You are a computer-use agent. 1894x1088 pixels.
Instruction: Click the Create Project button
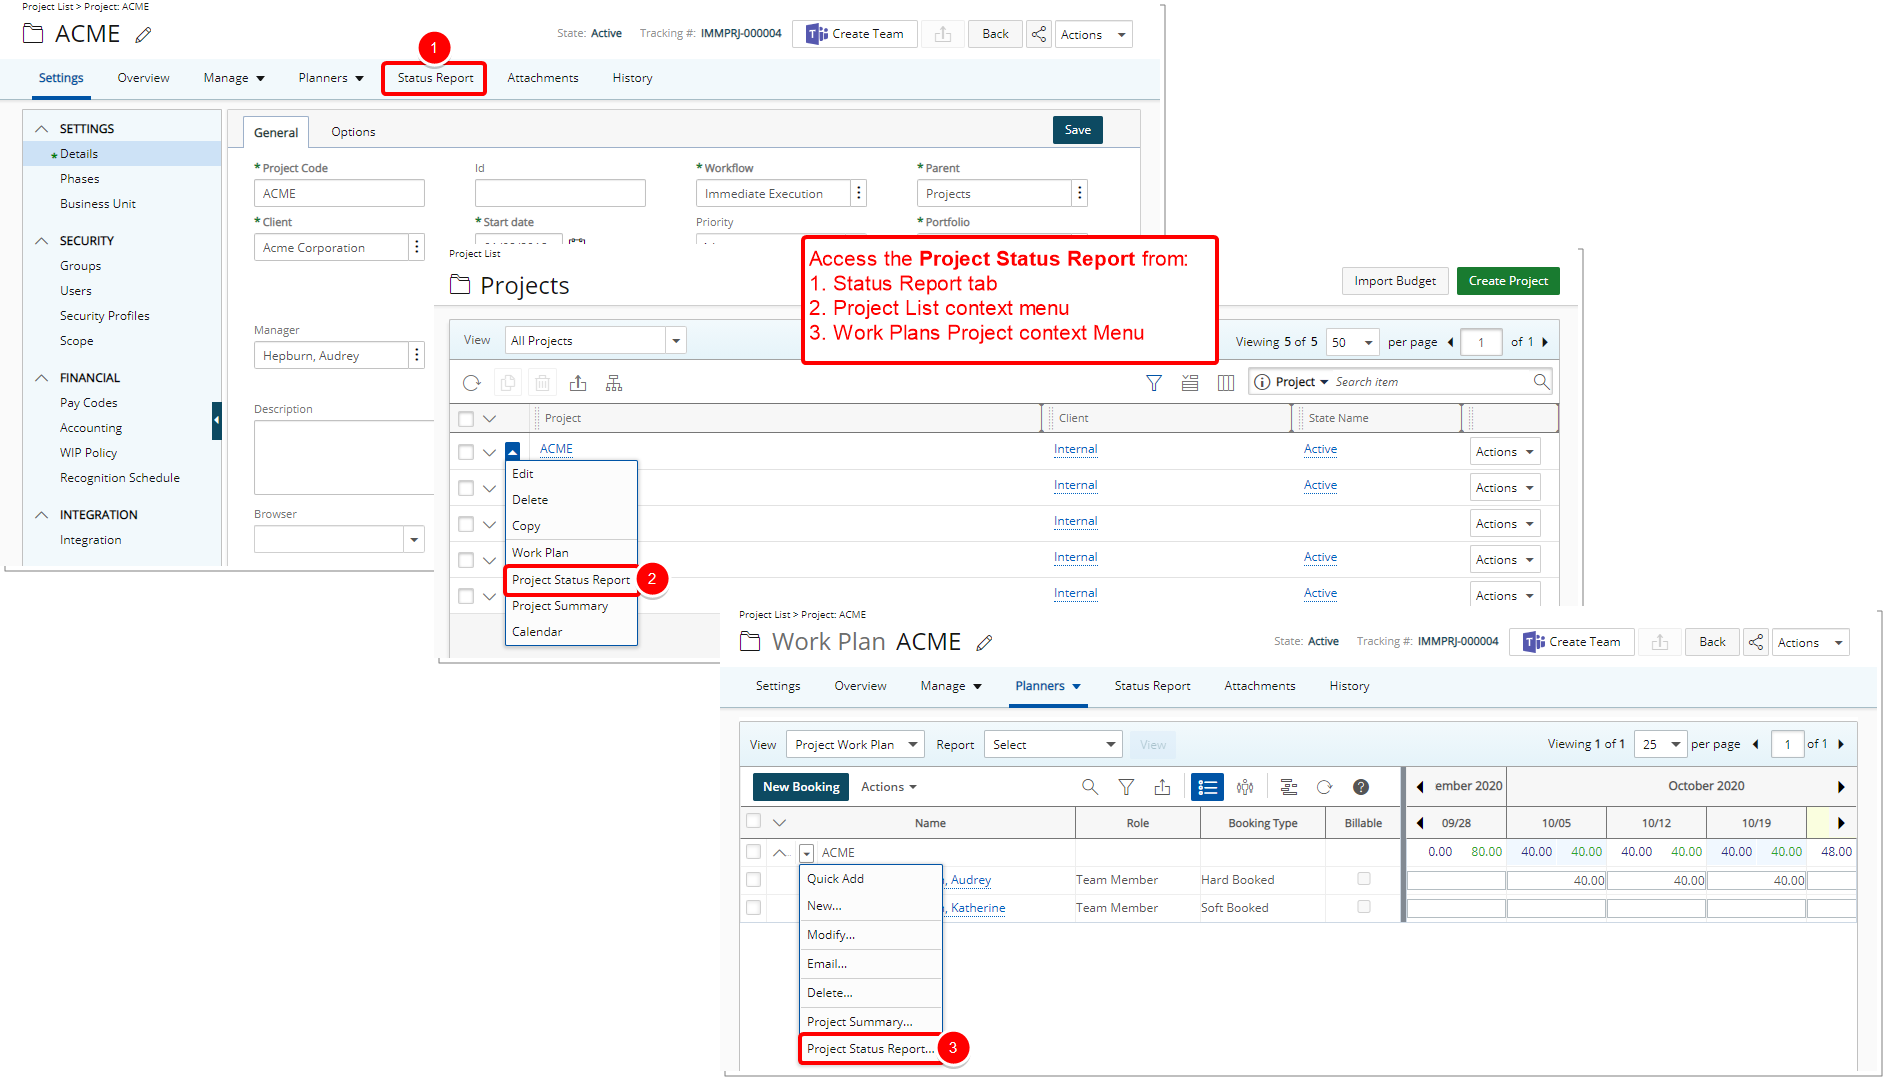pos(1508,281)
